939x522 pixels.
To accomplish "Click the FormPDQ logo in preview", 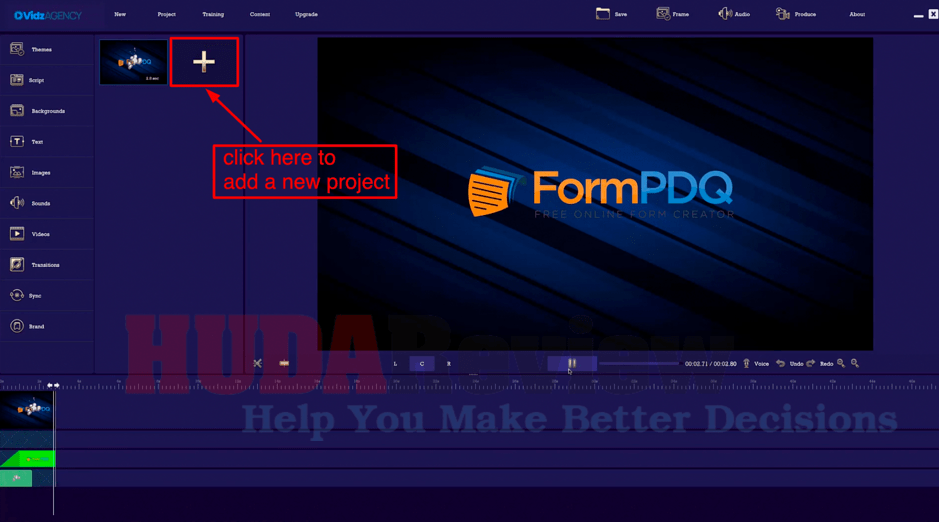I will coord(600,193).
